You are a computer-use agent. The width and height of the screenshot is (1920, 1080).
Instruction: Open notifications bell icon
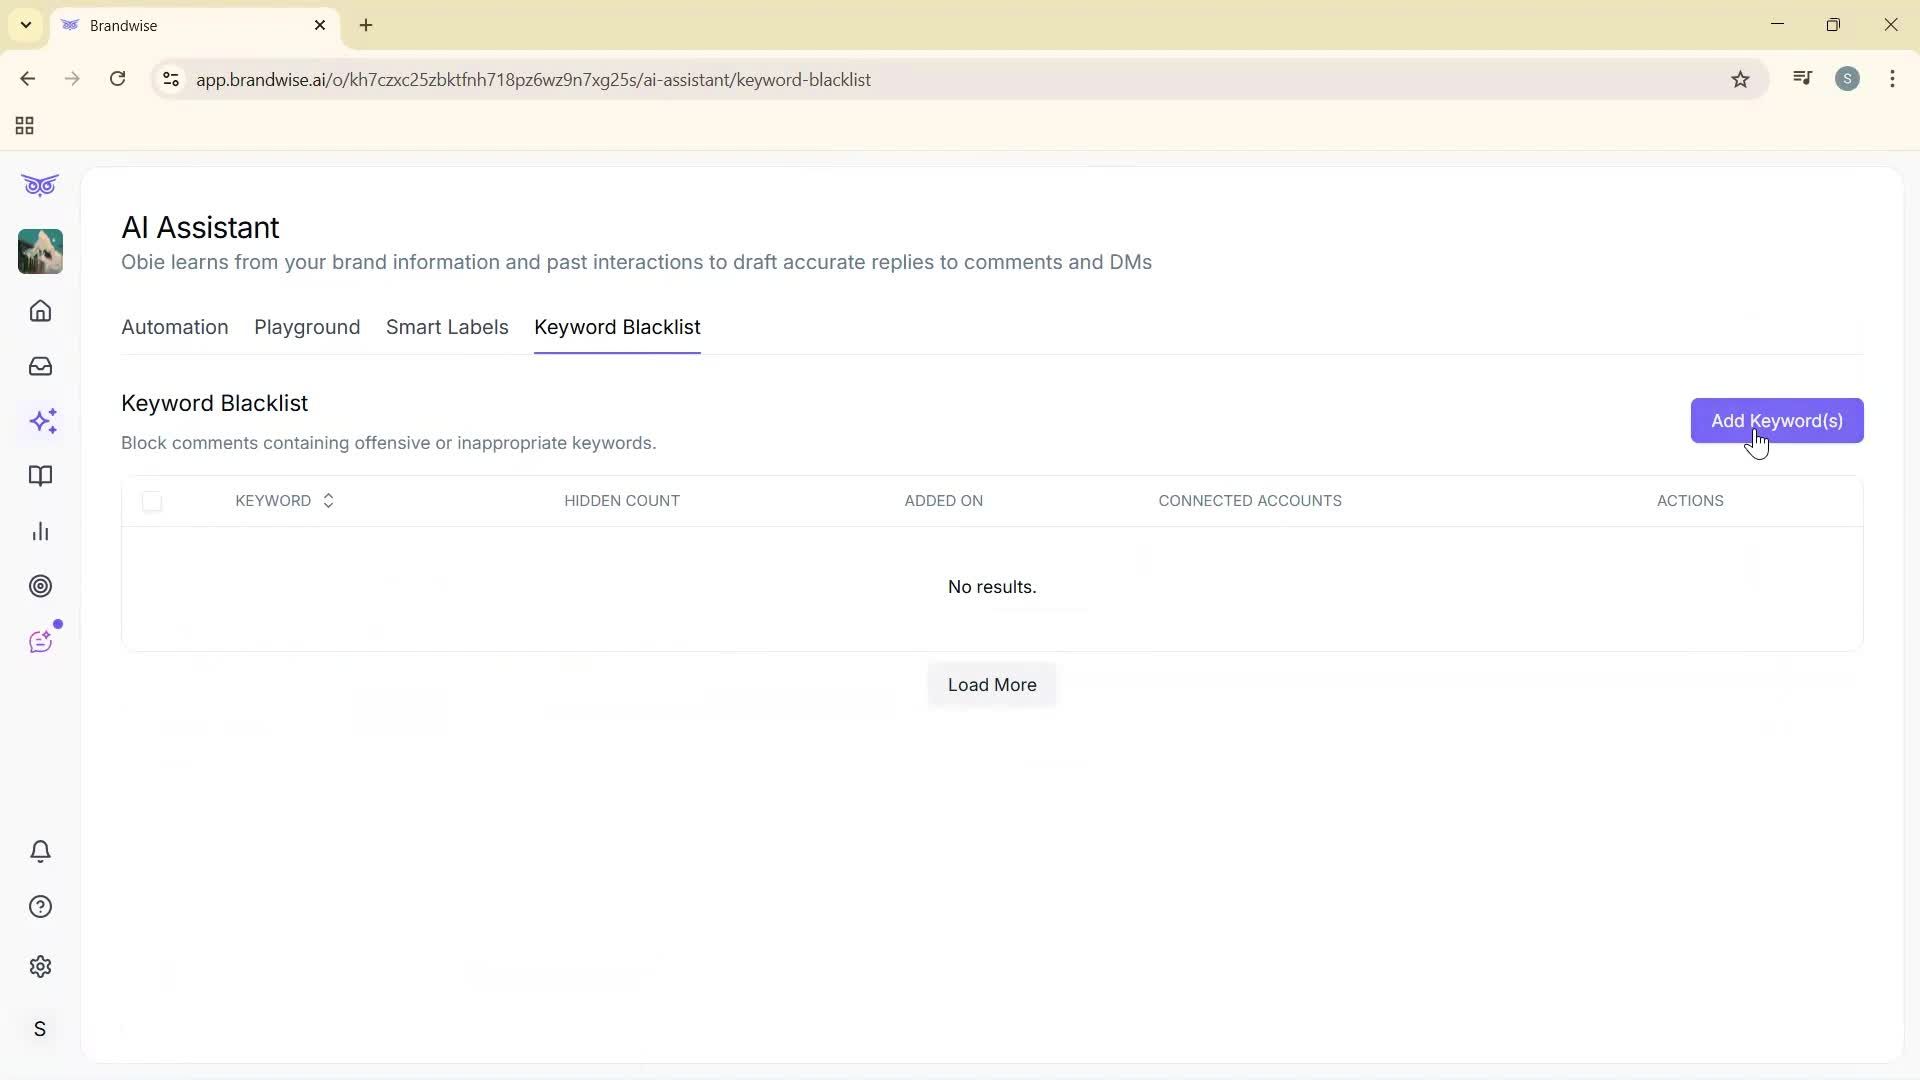pos(40,851)
